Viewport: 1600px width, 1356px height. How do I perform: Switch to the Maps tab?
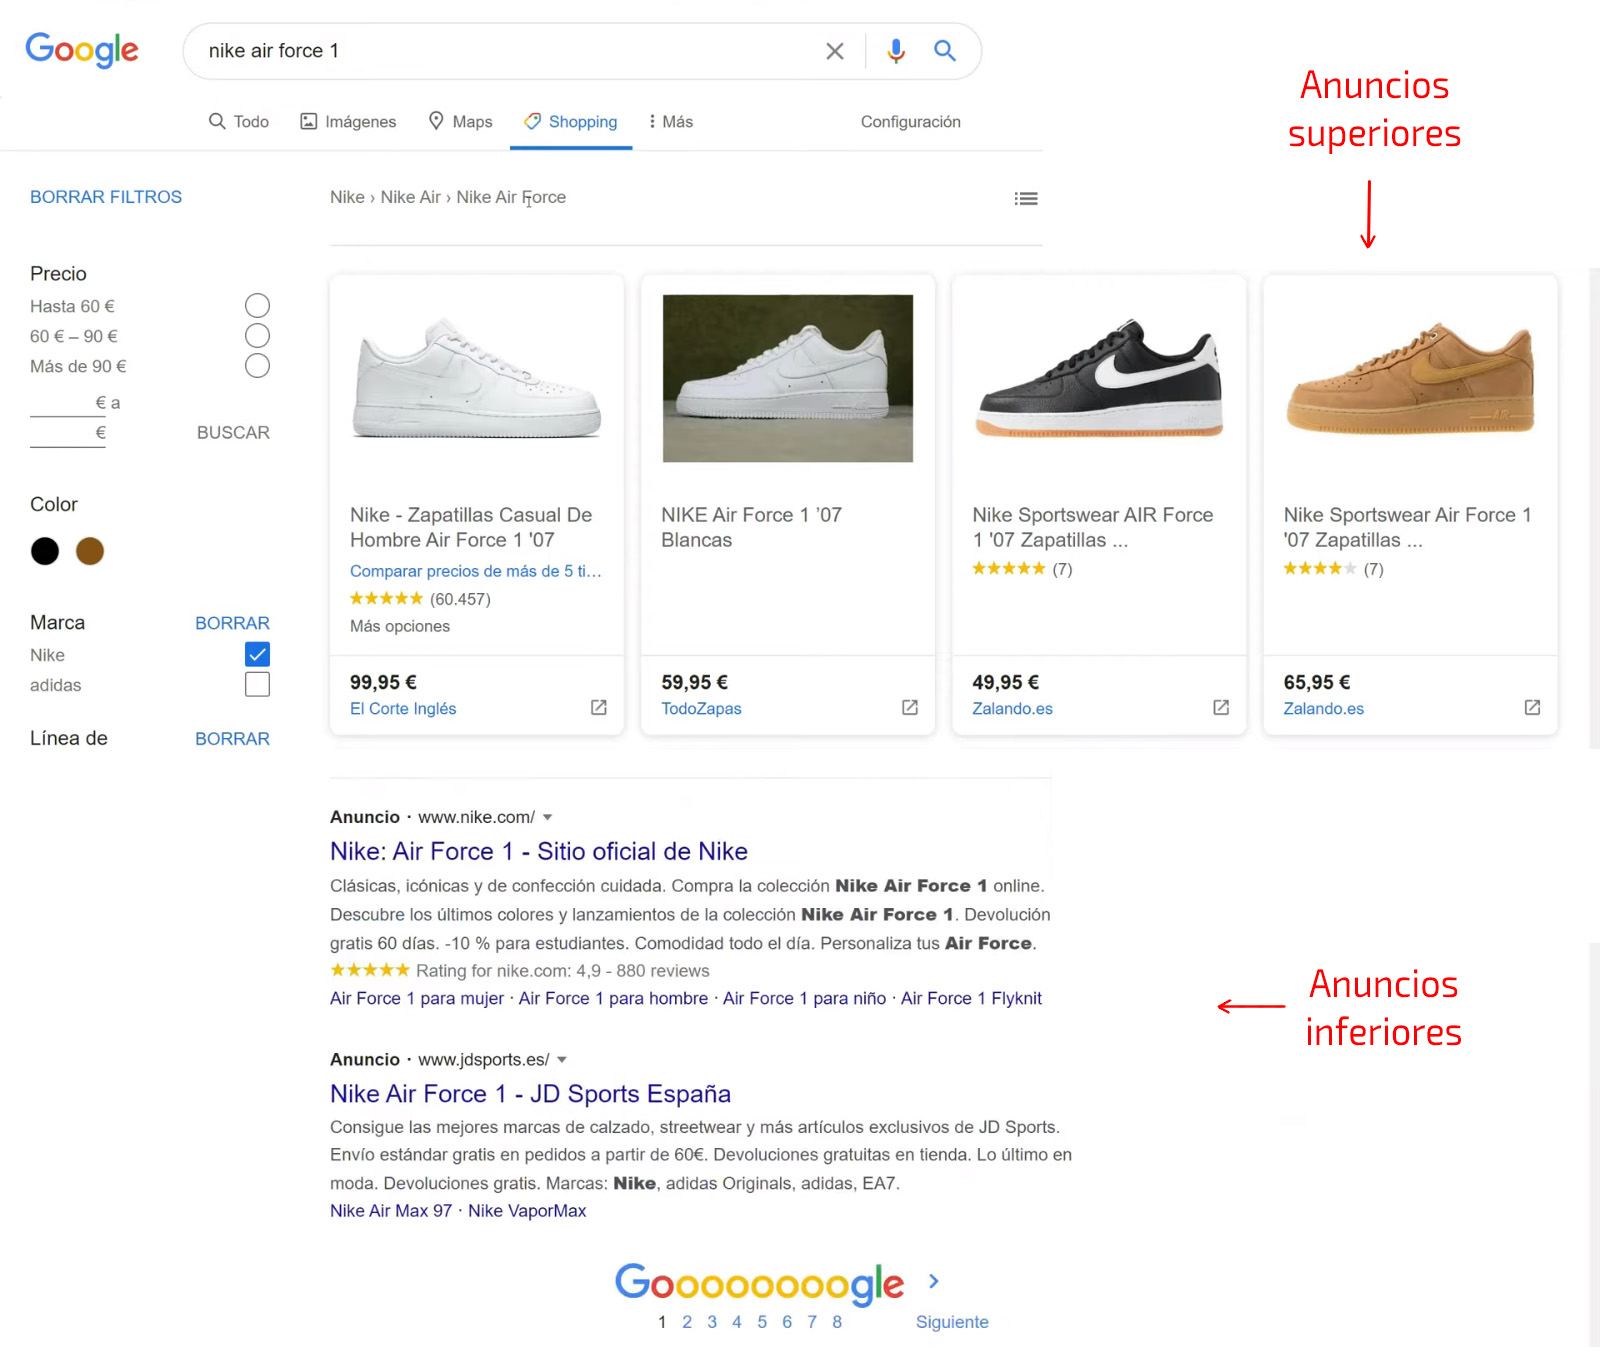pyautogui.click(x=460, y=121)
